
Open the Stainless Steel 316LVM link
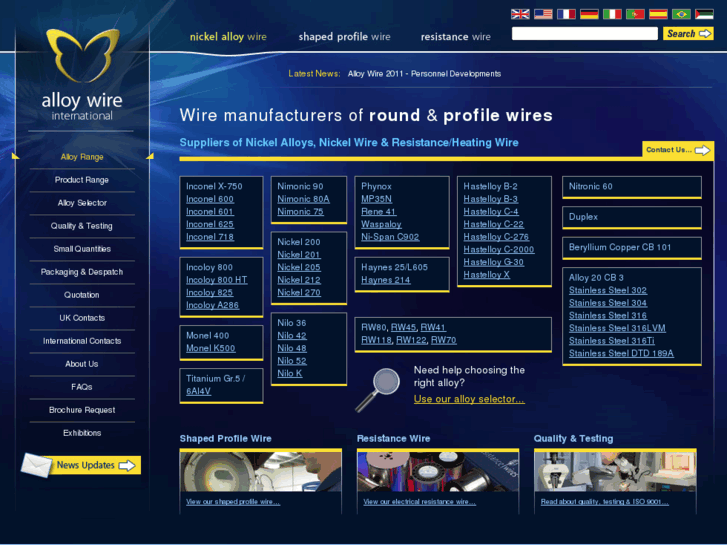[617, 328]
